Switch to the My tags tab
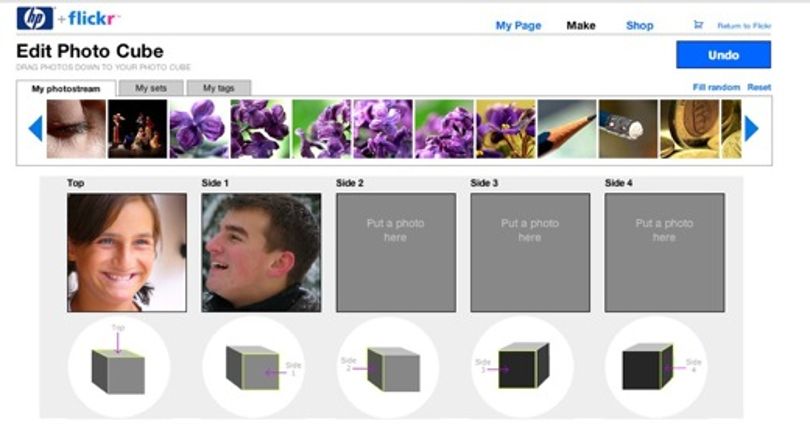The height and width of the screenshot is (429, 810). [x=219, y=88]
